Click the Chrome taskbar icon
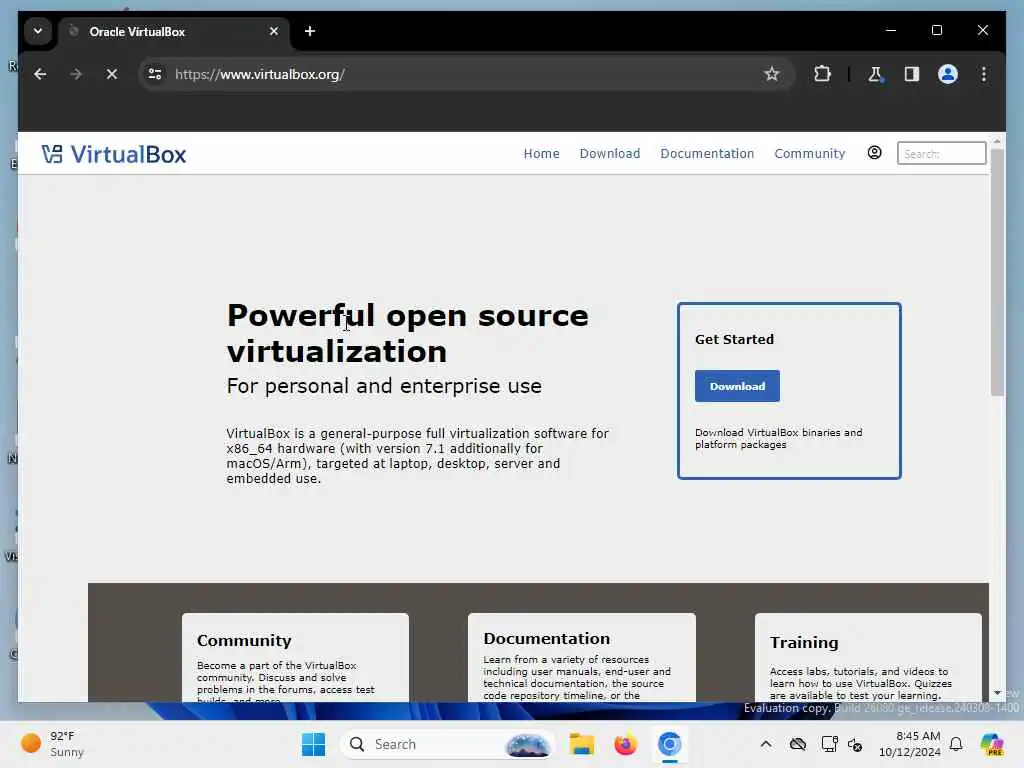Screen dimensions: 1024x768 point(669,744)
